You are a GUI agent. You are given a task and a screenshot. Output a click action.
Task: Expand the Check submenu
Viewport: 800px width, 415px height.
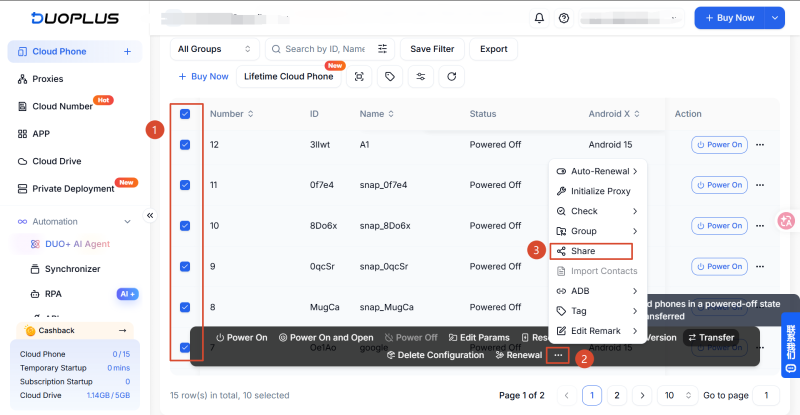[x=597, y=211]
